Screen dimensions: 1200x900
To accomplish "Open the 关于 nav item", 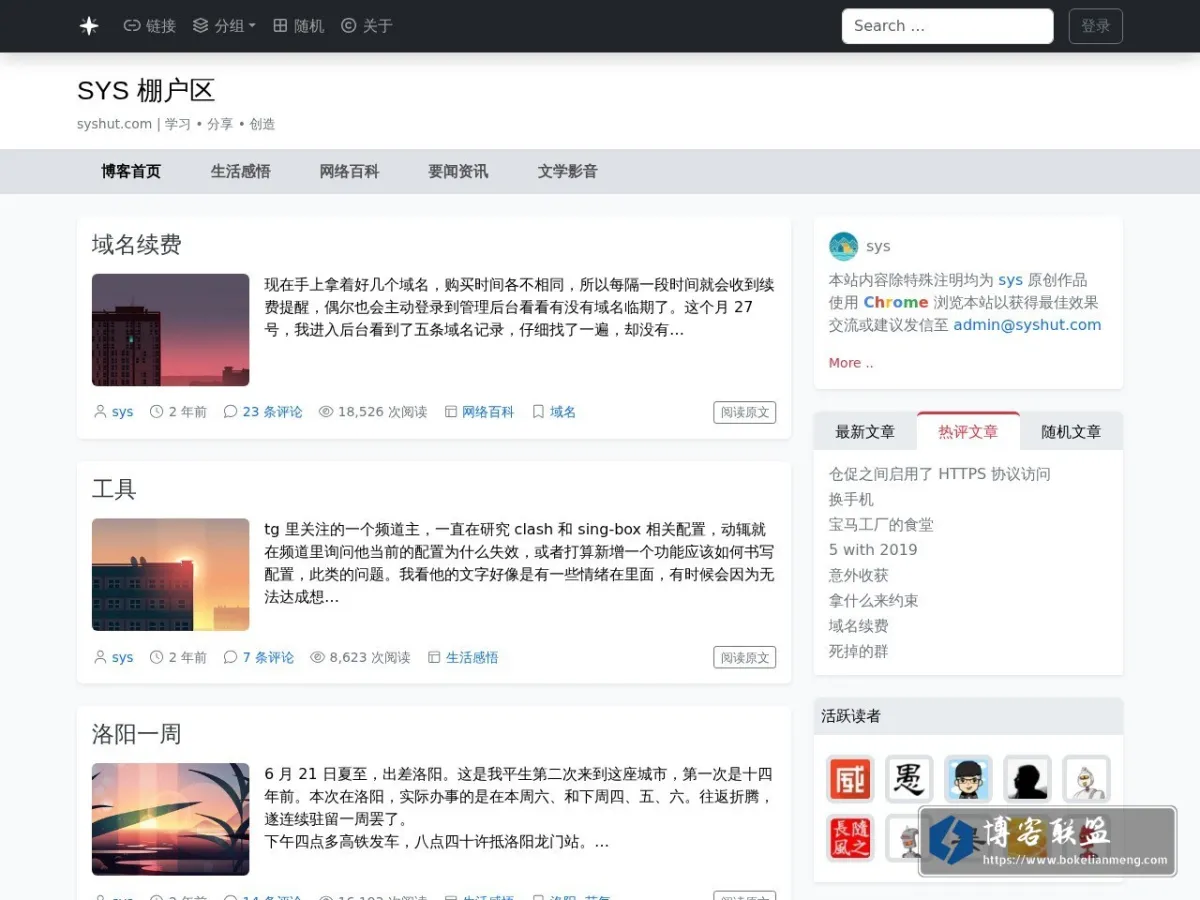I will tap(366, 26).
